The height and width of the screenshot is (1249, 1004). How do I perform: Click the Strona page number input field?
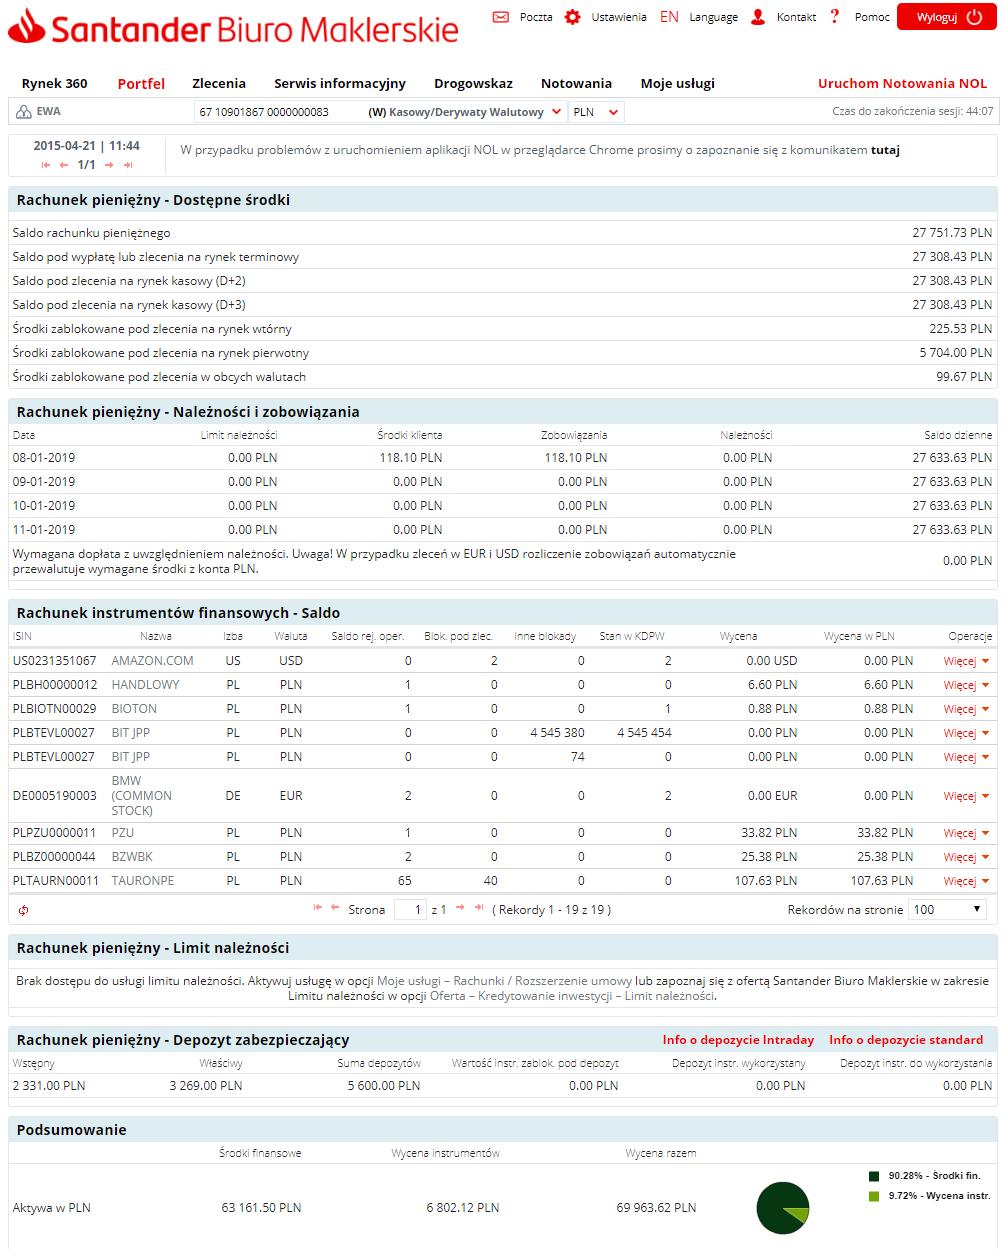click(410, 909)
